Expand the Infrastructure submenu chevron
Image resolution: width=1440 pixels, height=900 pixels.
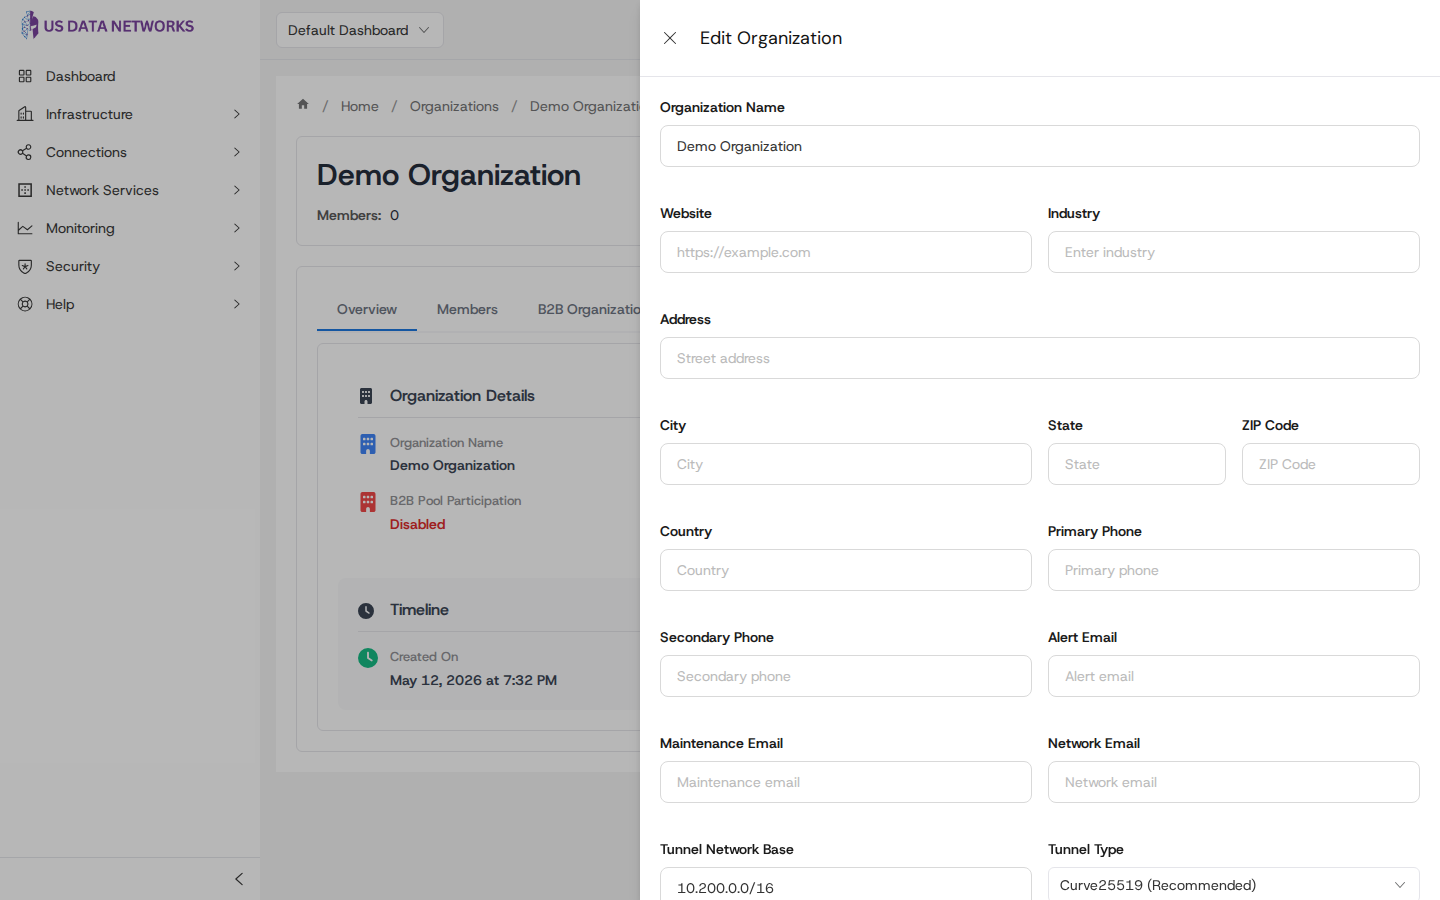pos(237,114)
